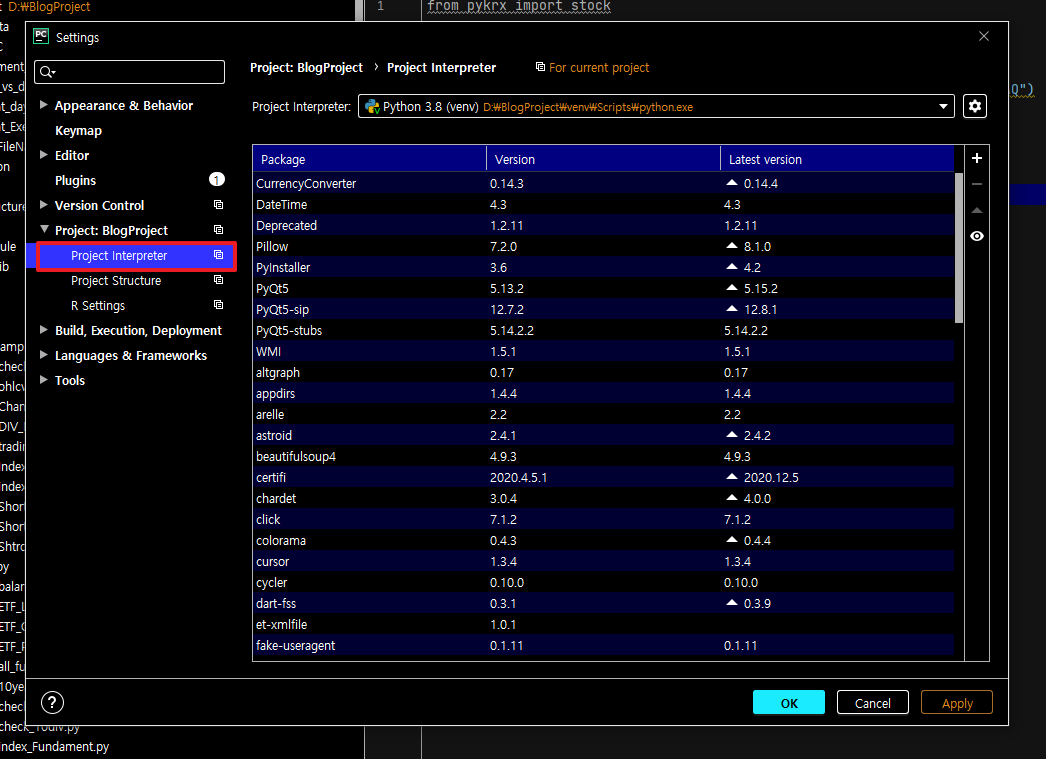Click the search magnifier icon

point(47,72)
